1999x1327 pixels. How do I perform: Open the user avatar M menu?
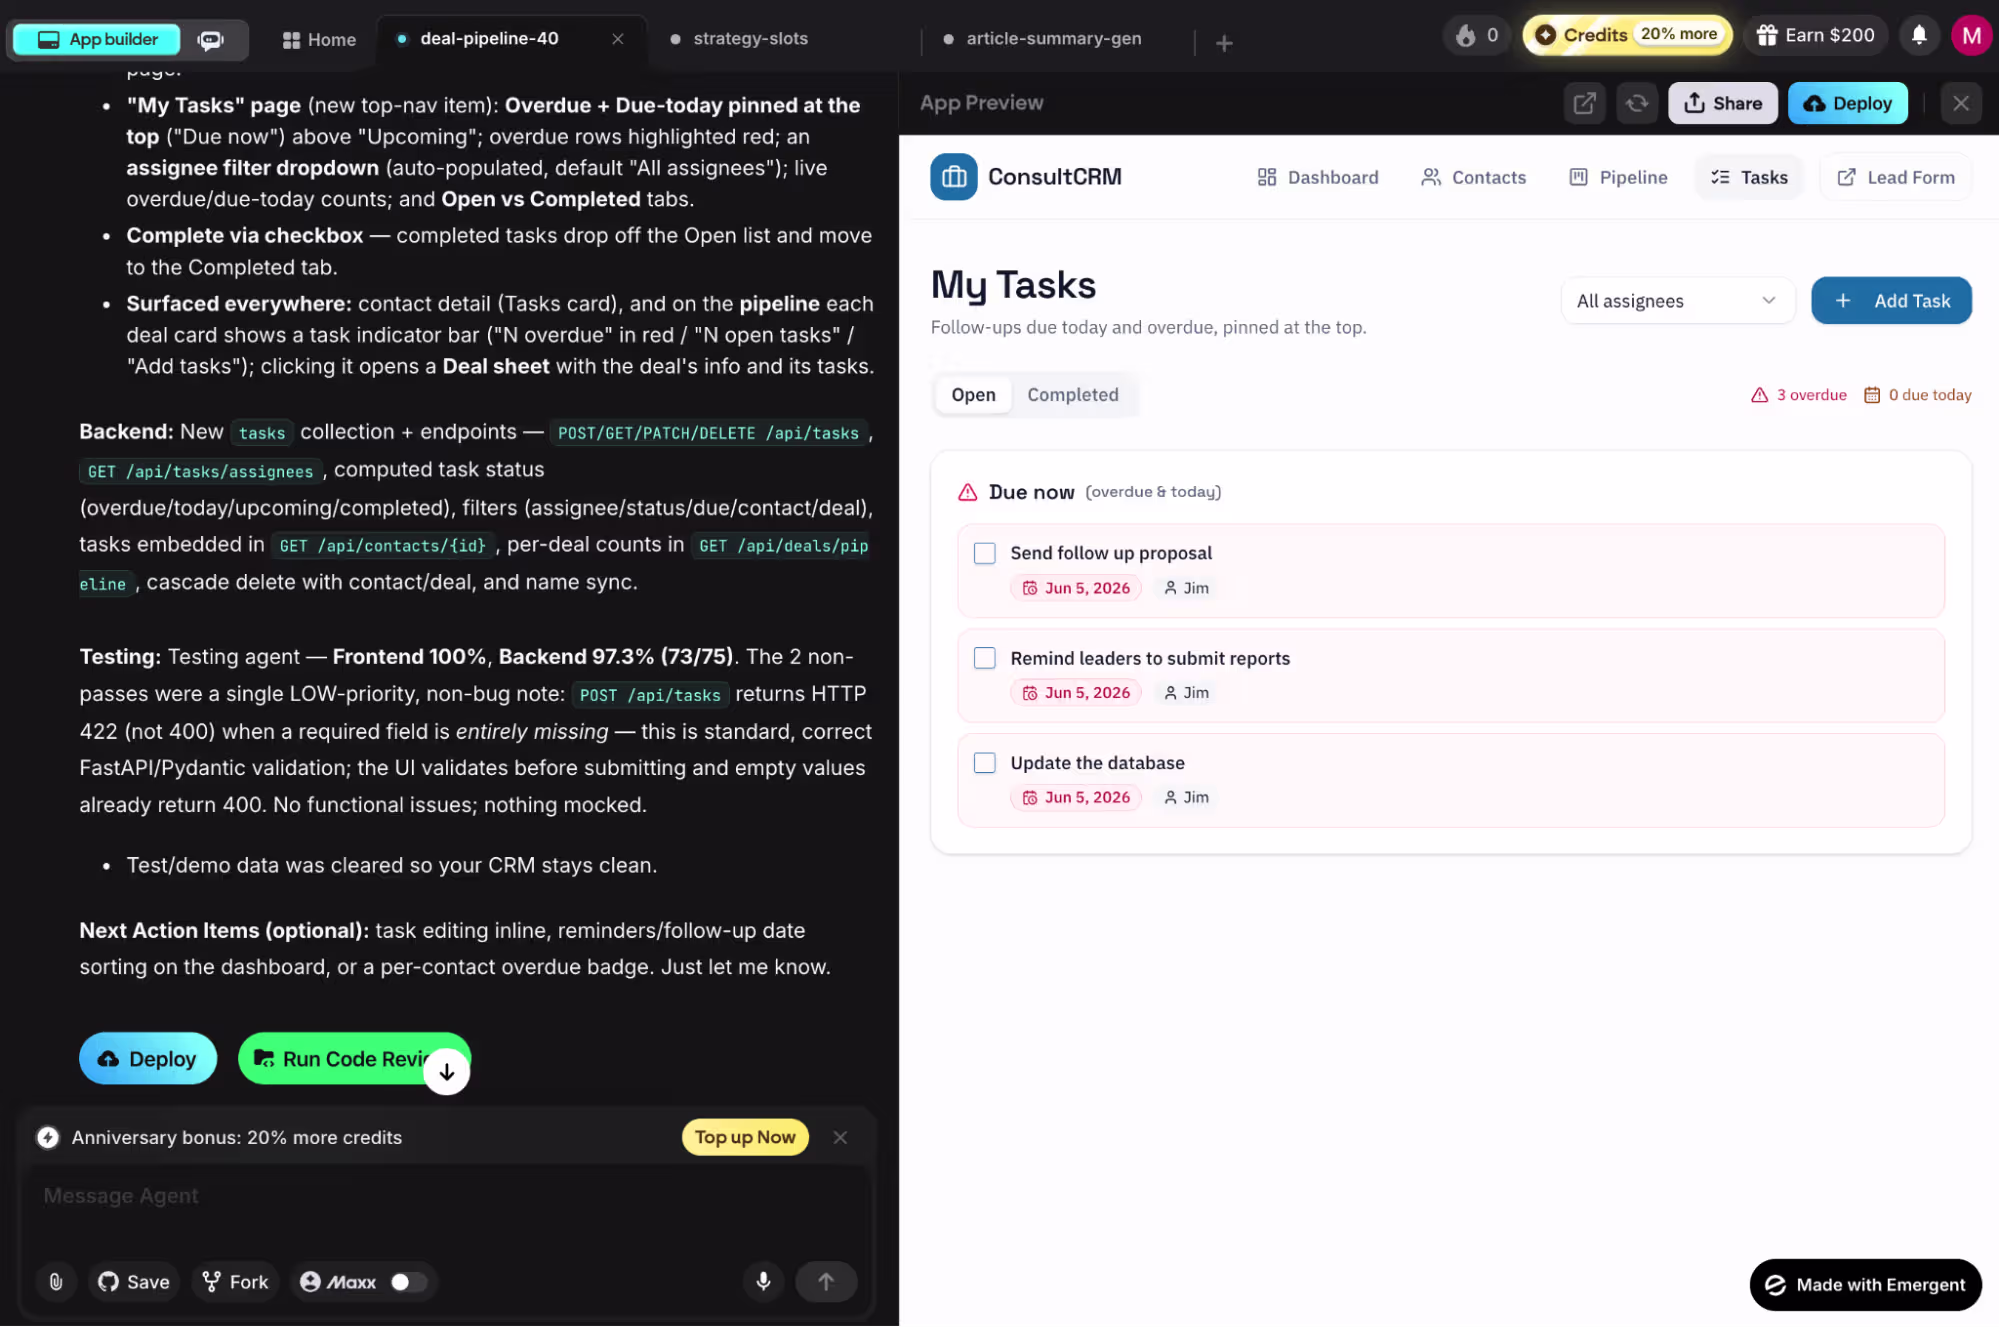tap(1971, 36)
